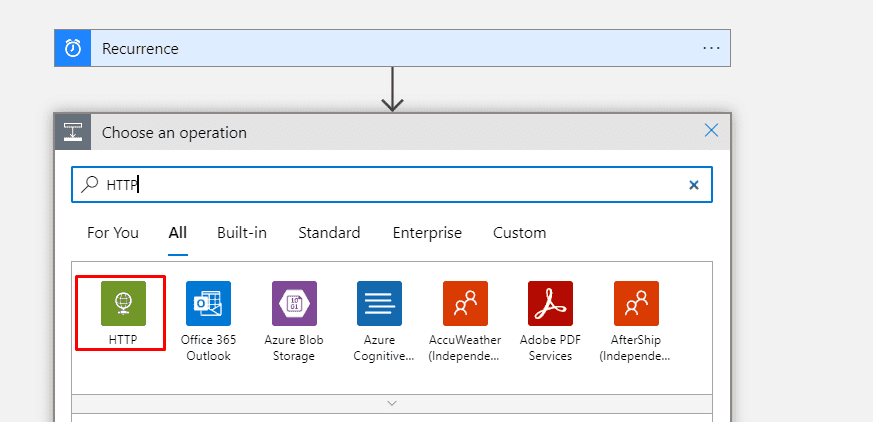The height and width of the screenshot is (422, 873).
Task: Click the Recurrence trigger title
Action: point(140,49)
